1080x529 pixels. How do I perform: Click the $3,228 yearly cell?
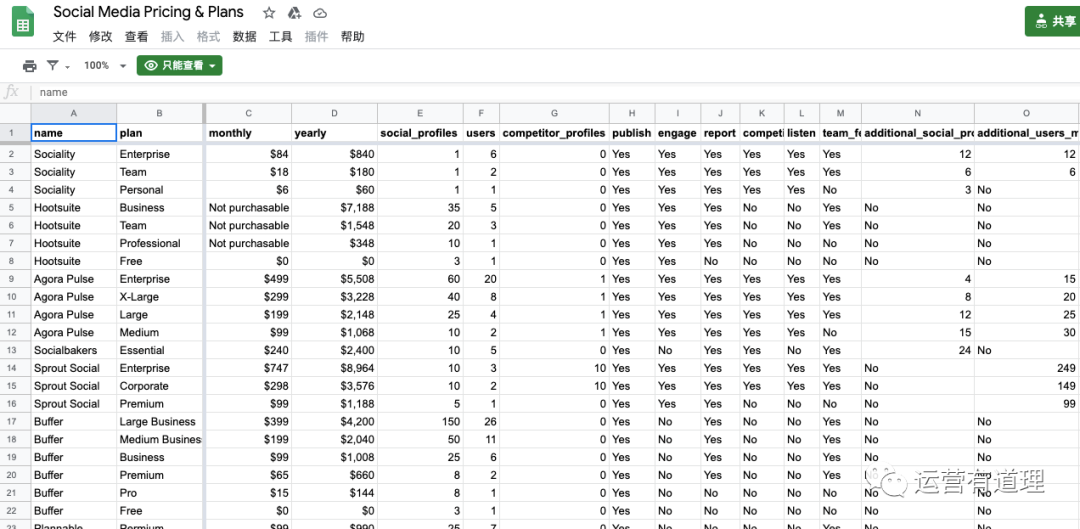(x=334, y=297)
